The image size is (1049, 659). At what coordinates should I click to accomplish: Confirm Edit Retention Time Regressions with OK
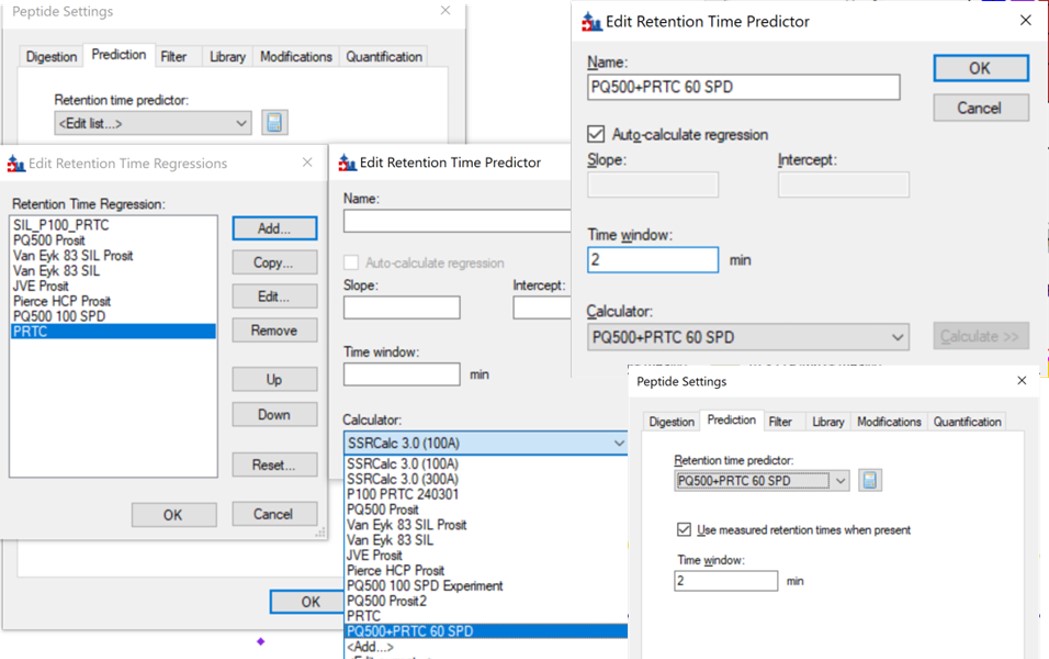[174, 514]
